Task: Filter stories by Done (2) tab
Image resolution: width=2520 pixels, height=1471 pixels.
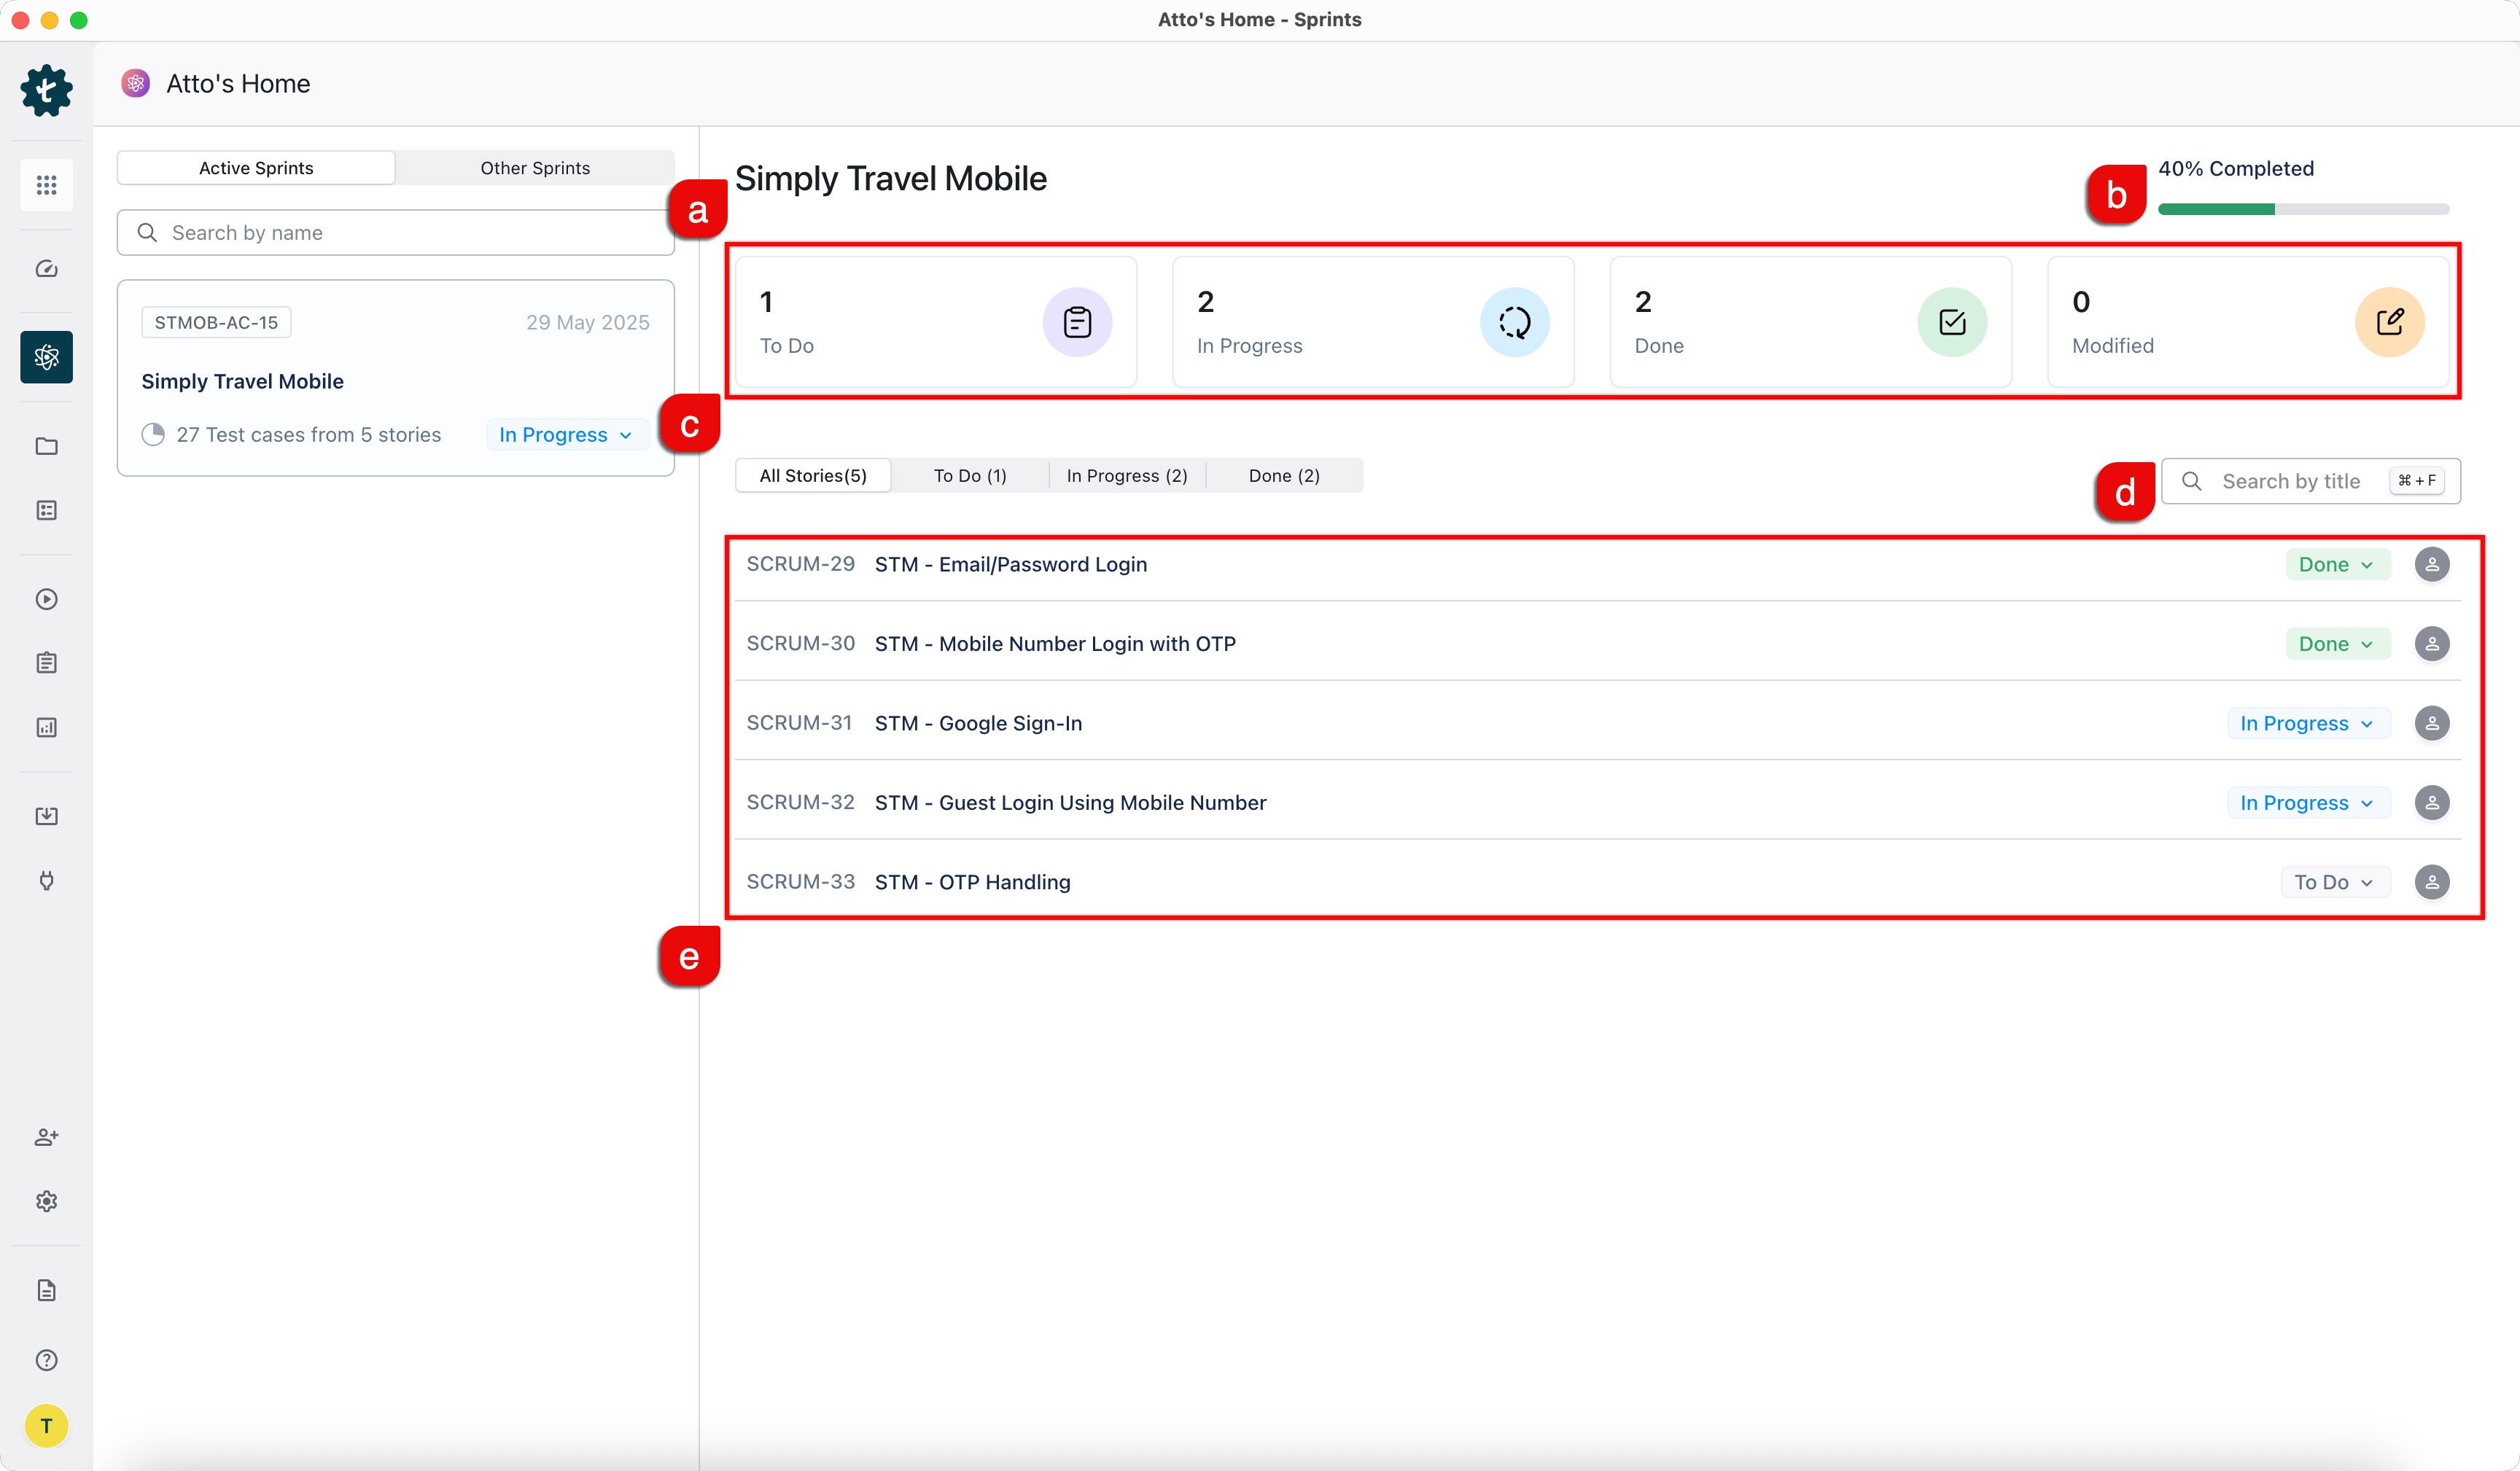Action: click(x=1284, y=476)
